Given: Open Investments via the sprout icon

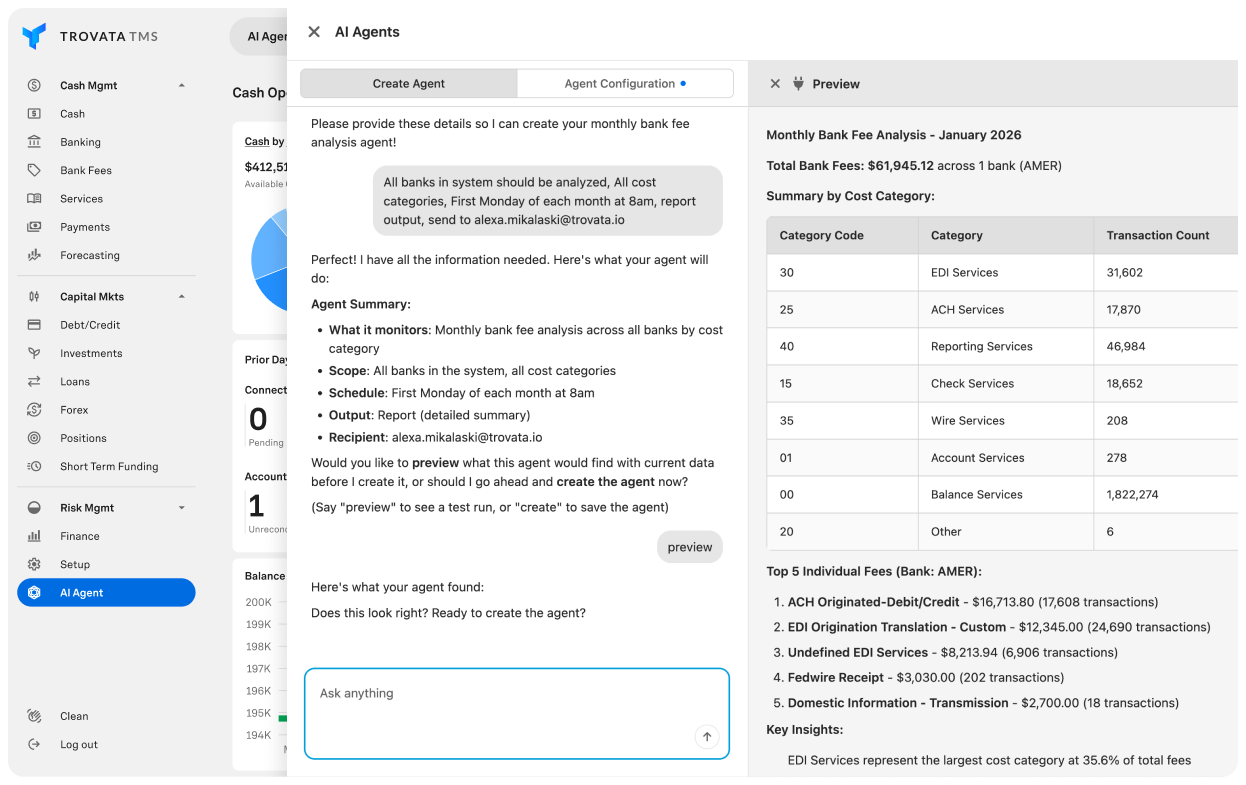Looking at the screenshot, I should pyautogui.click(x=34, y=353).
